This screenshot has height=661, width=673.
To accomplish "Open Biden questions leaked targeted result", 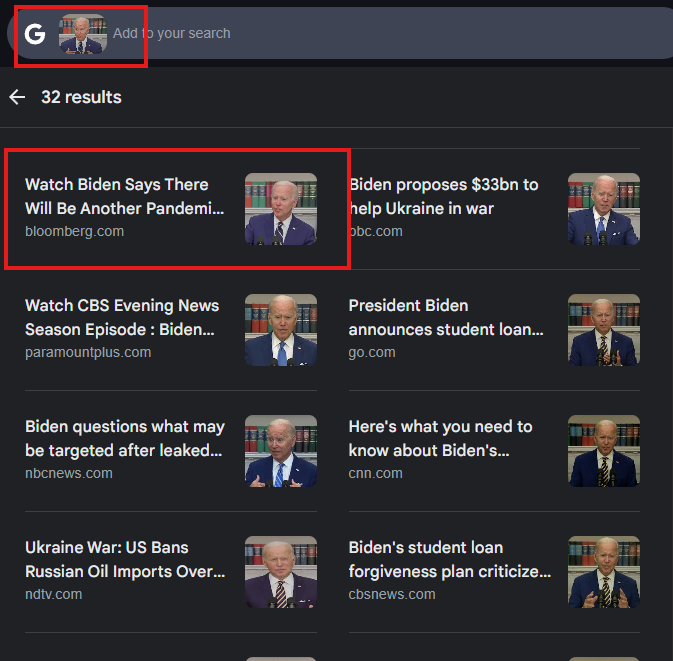I will (171, 451).
